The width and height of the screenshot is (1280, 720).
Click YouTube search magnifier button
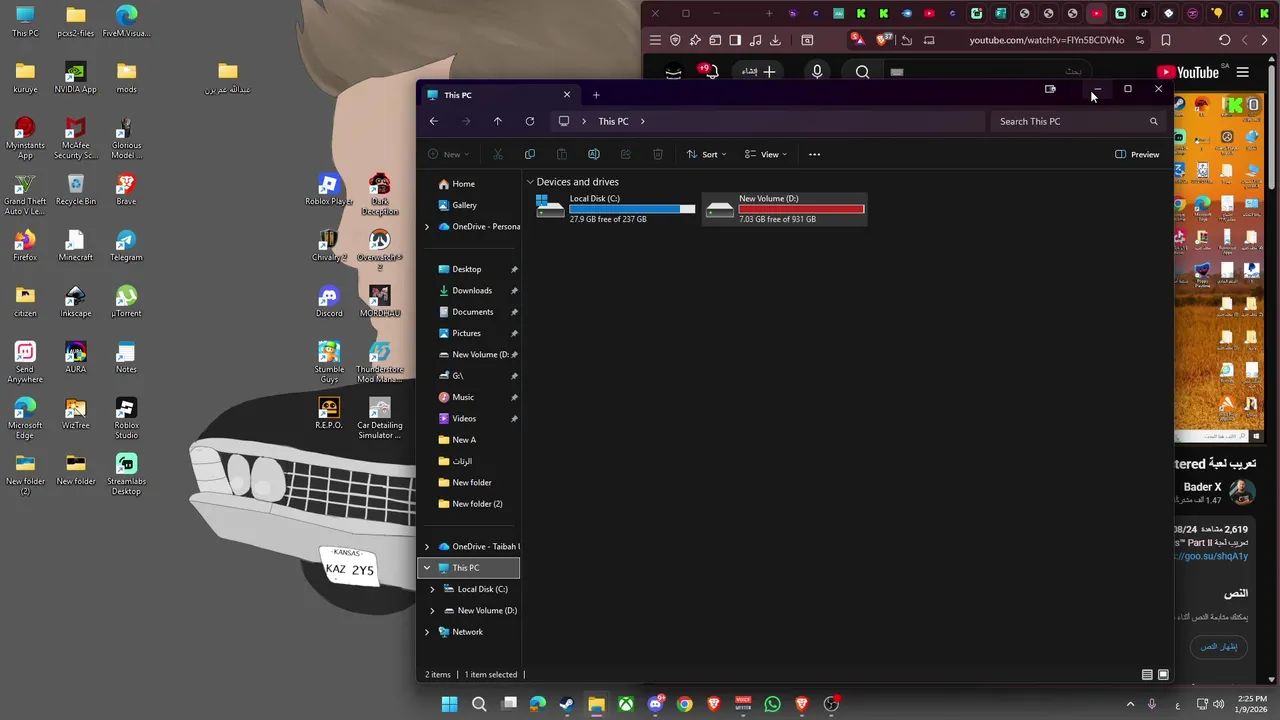coord(862,72)
